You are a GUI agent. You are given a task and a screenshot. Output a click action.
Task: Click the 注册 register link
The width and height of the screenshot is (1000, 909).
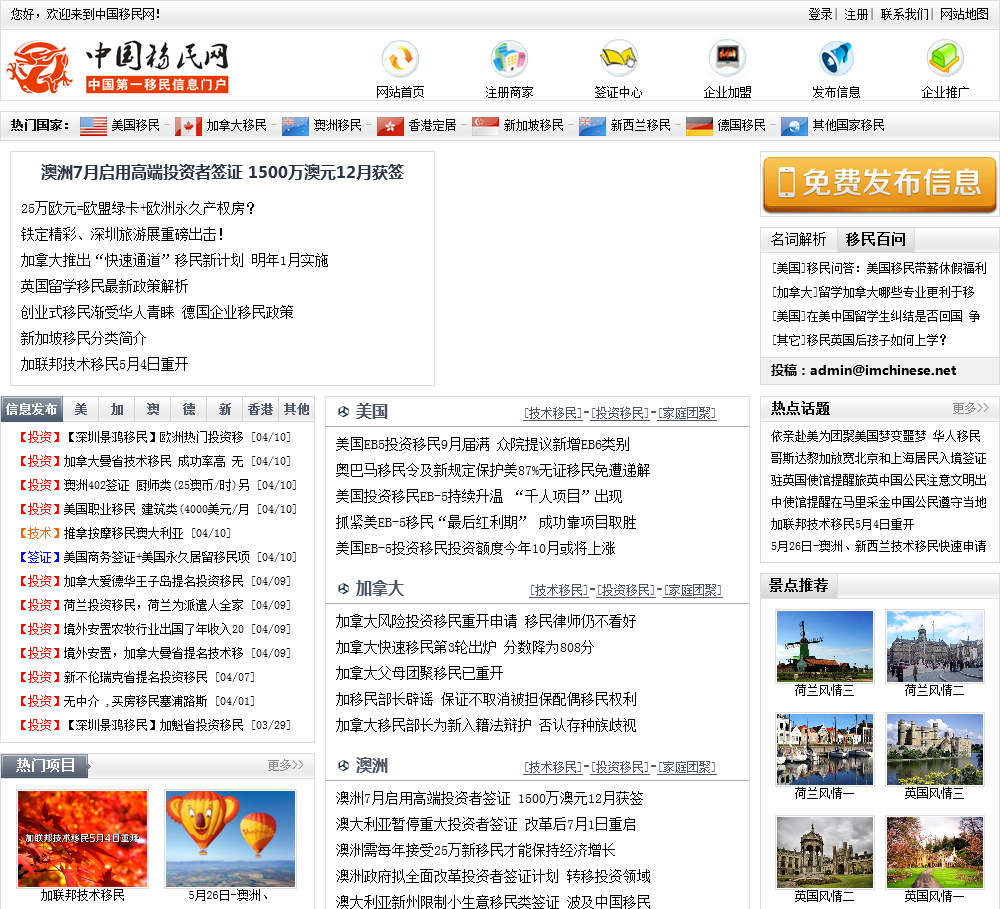(x=857, y=14)
